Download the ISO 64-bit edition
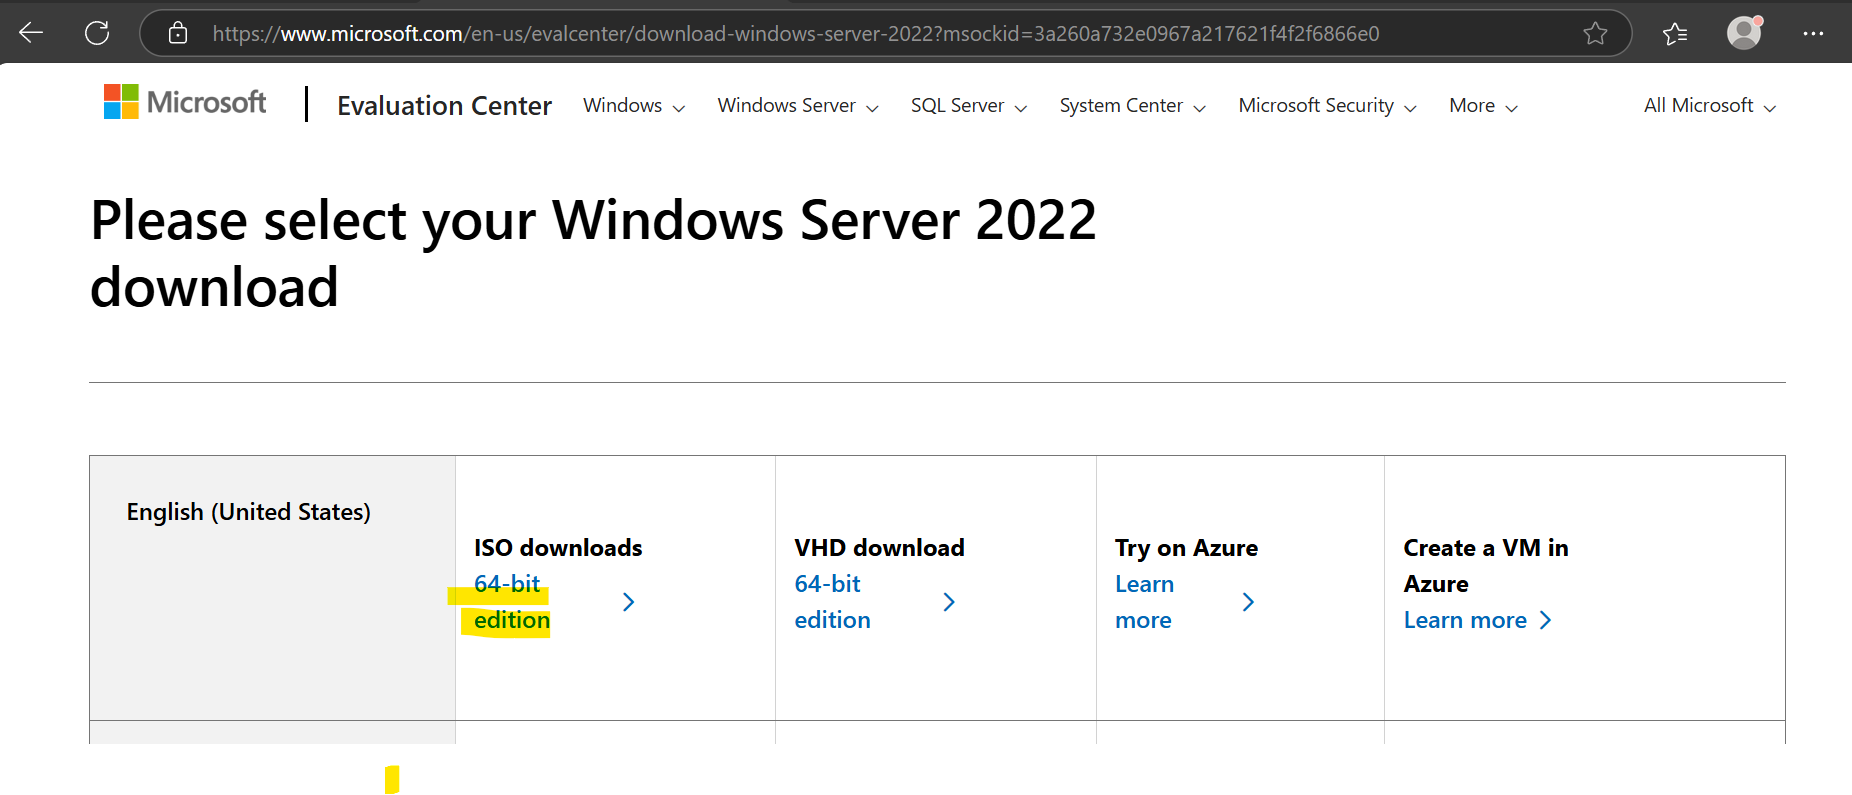1852x795 pixels. pos(512,602)
